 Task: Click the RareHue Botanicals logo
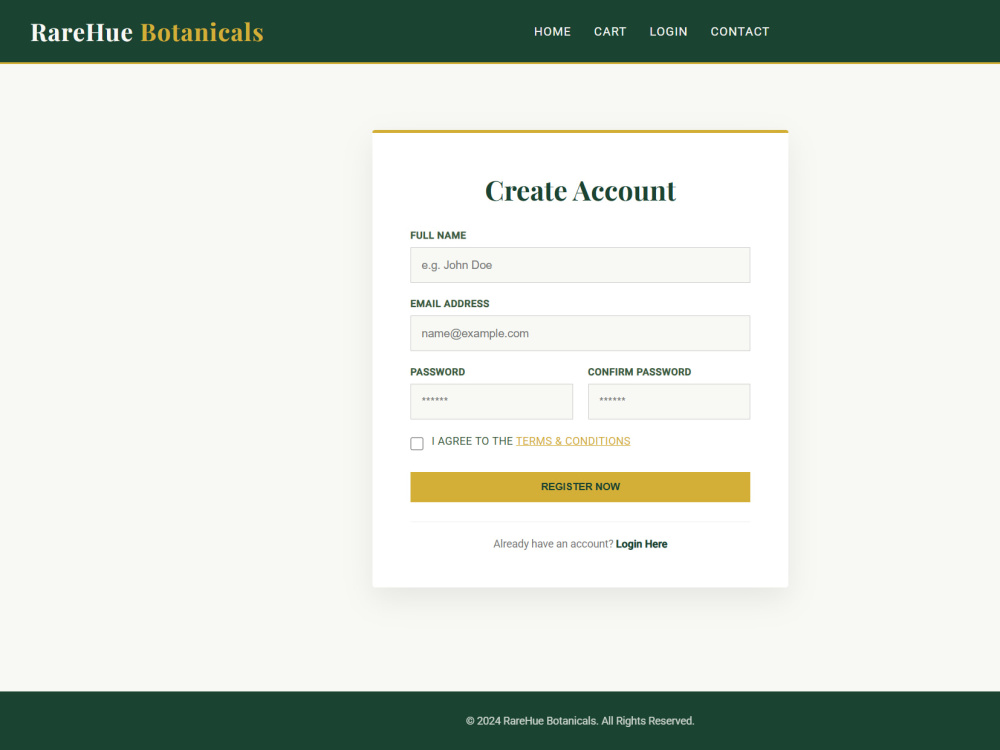point(147,32)
